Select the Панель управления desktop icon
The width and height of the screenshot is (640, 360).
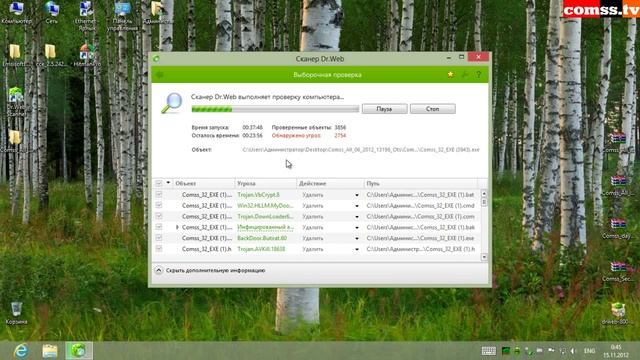tap(122, 16)
